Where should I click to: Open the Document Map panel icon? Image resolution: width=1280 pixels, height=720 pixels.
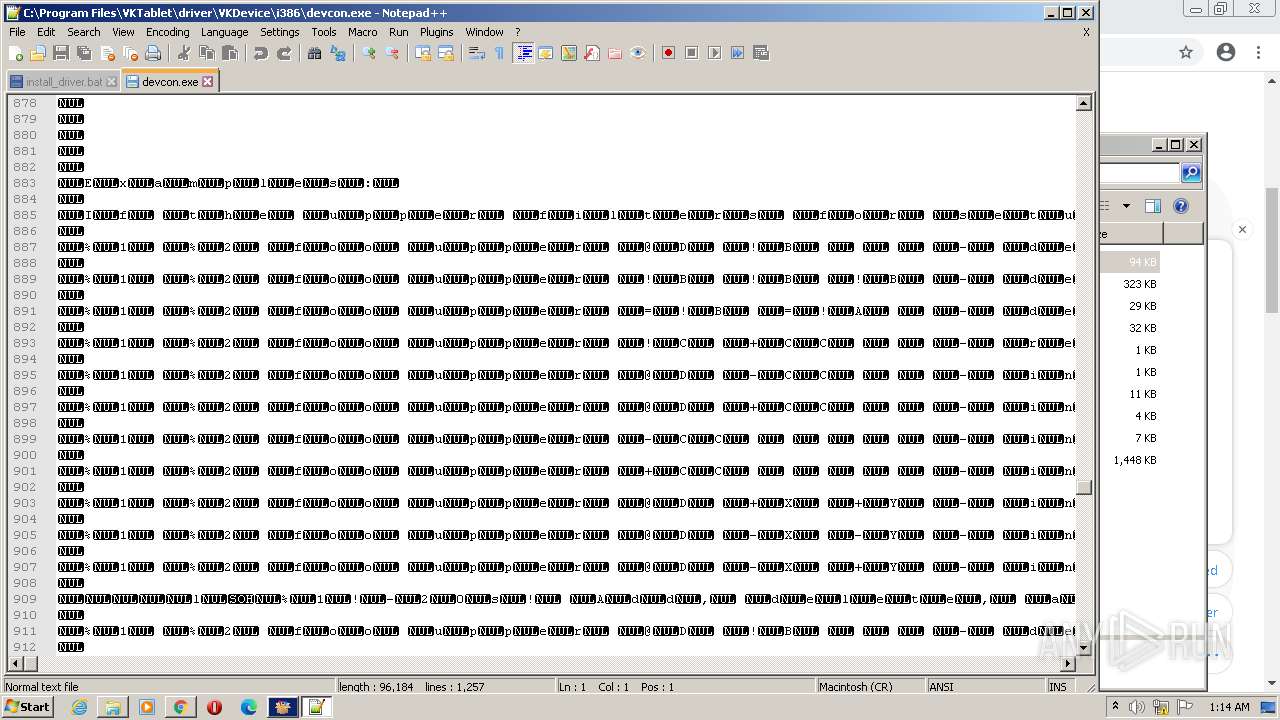click(x=569, y=53)
